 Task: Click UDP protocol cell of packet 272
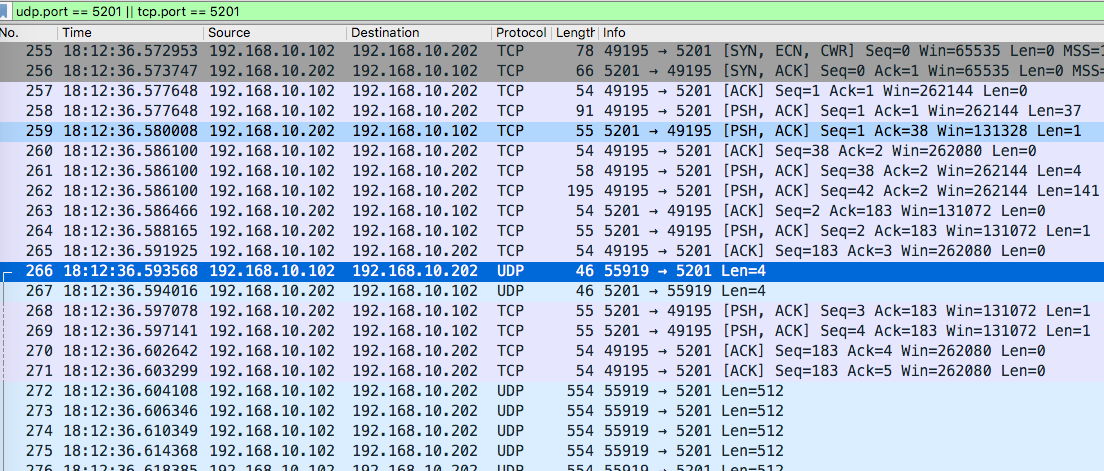pyautogui.click(x=510, y=390)
